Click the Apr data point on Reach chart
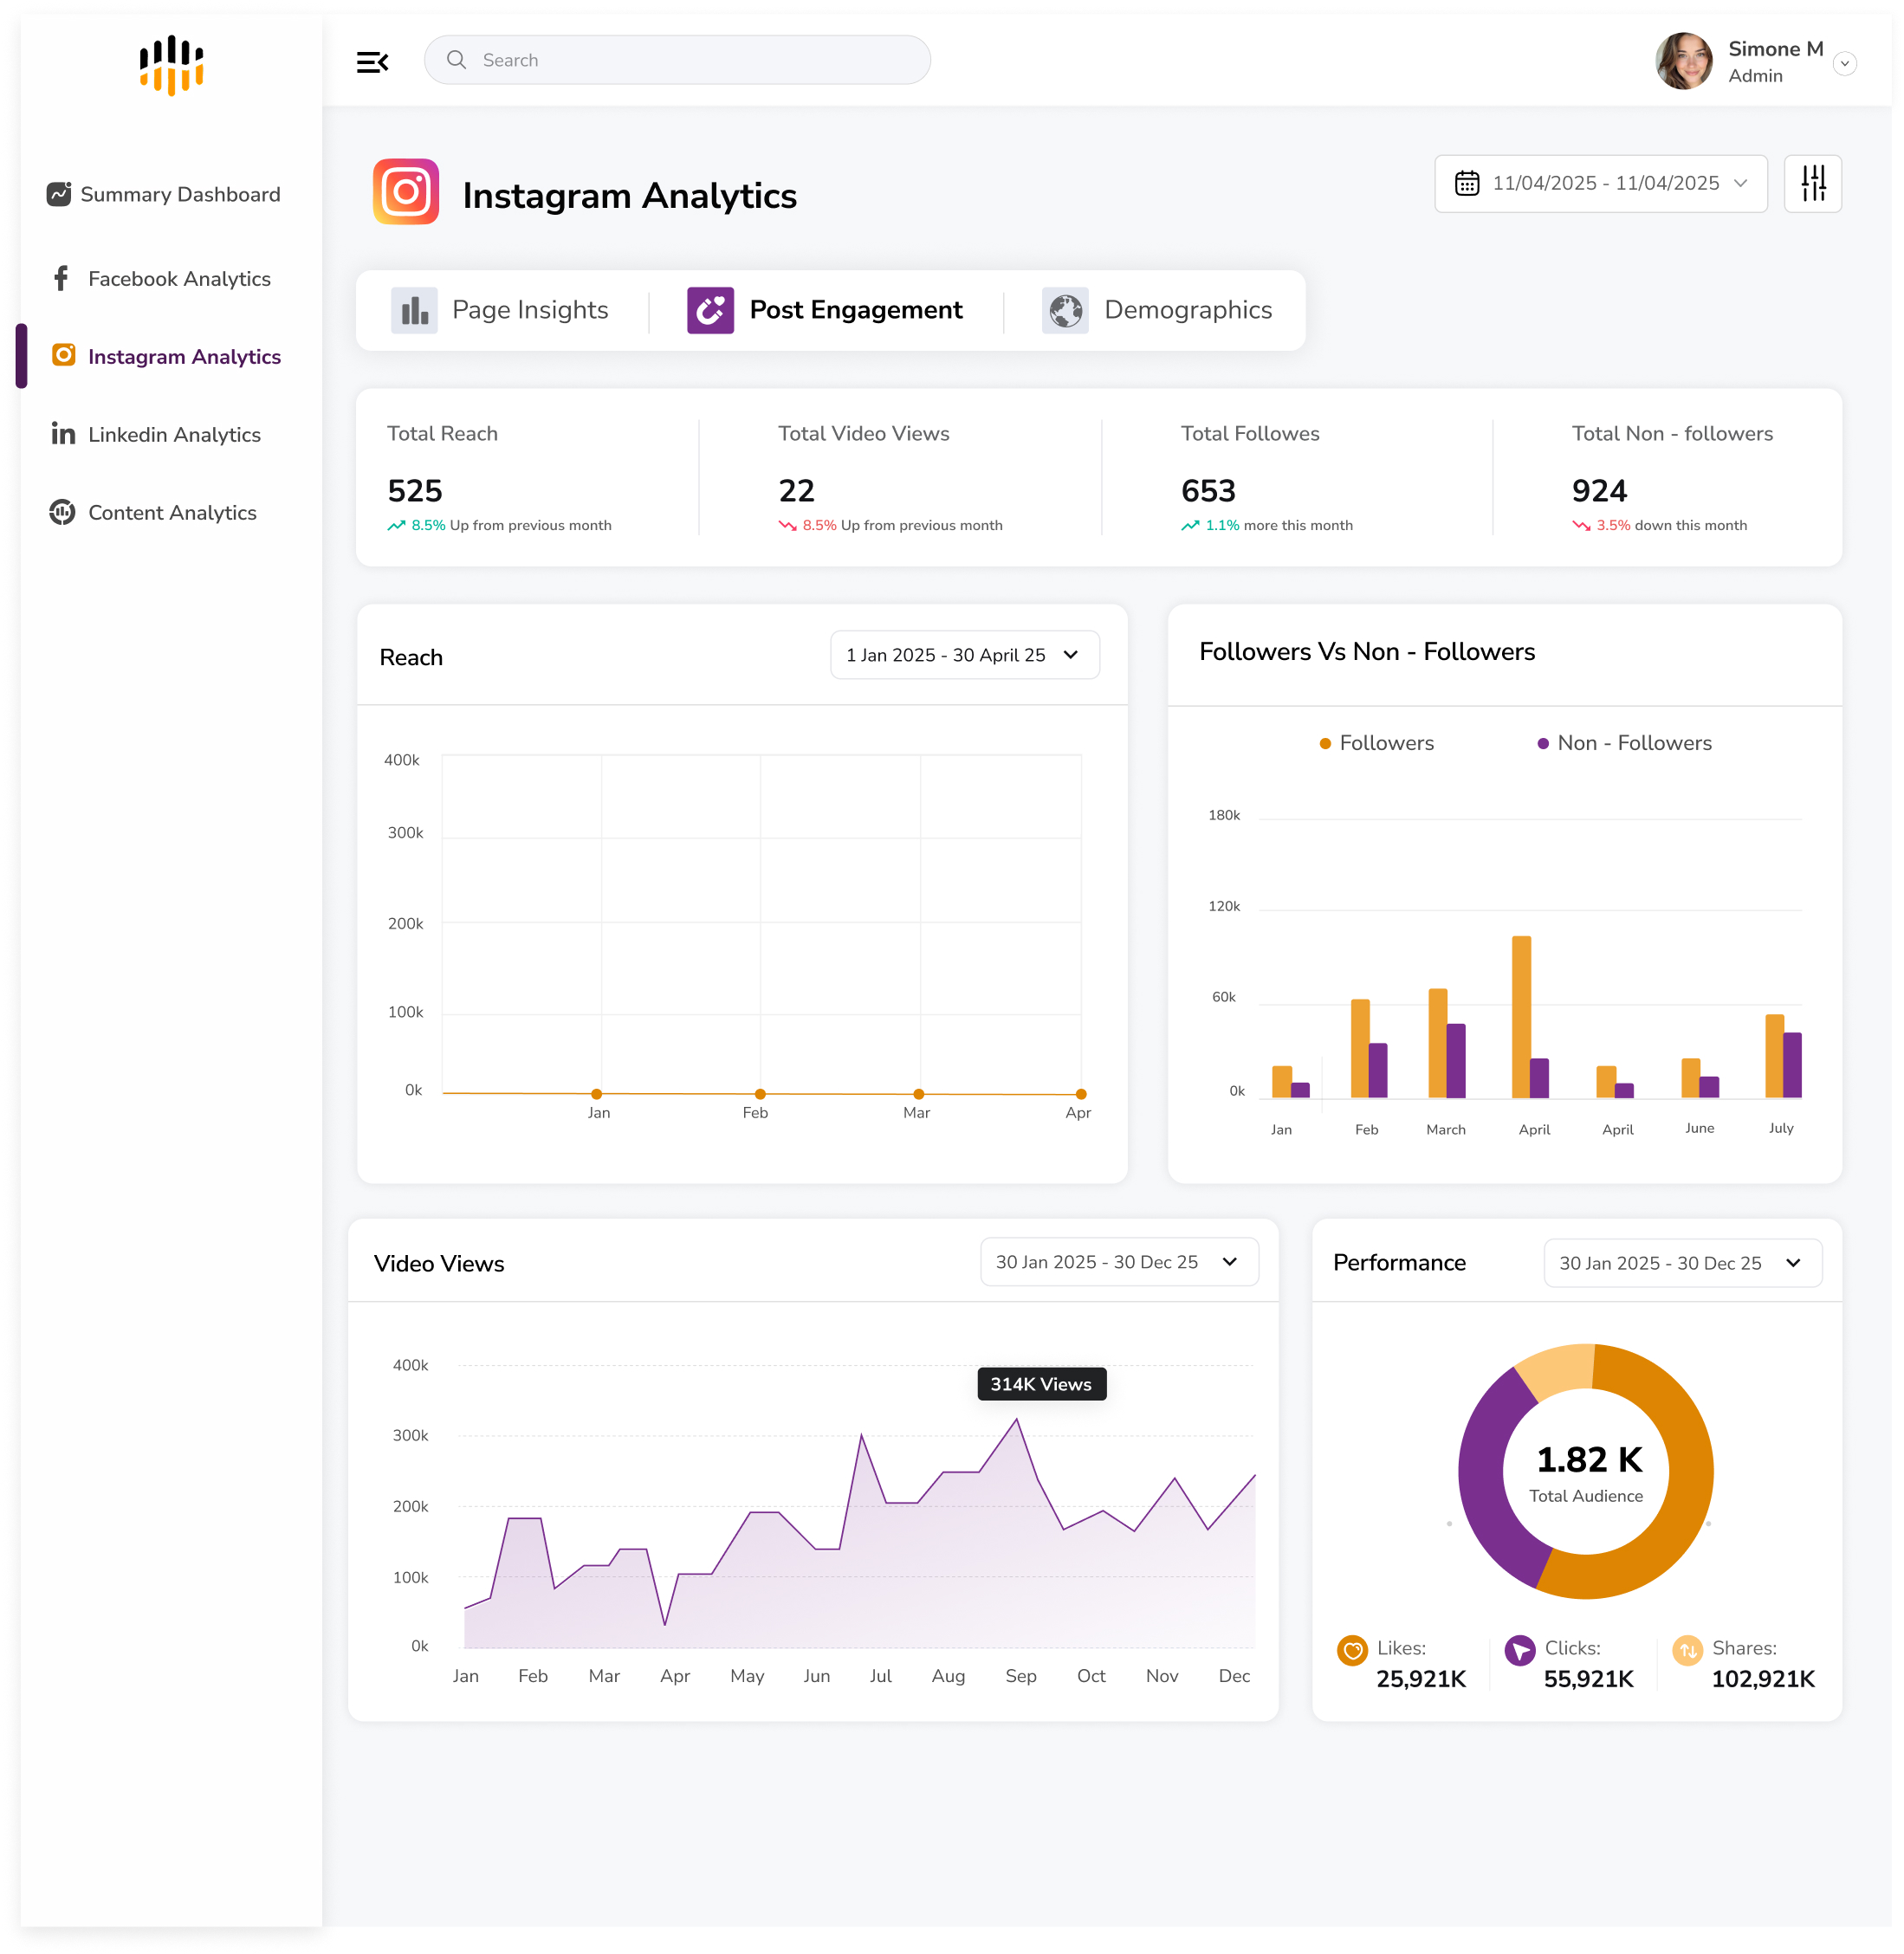Screen dimensions: 1904x1954 coord(1080,1094)
